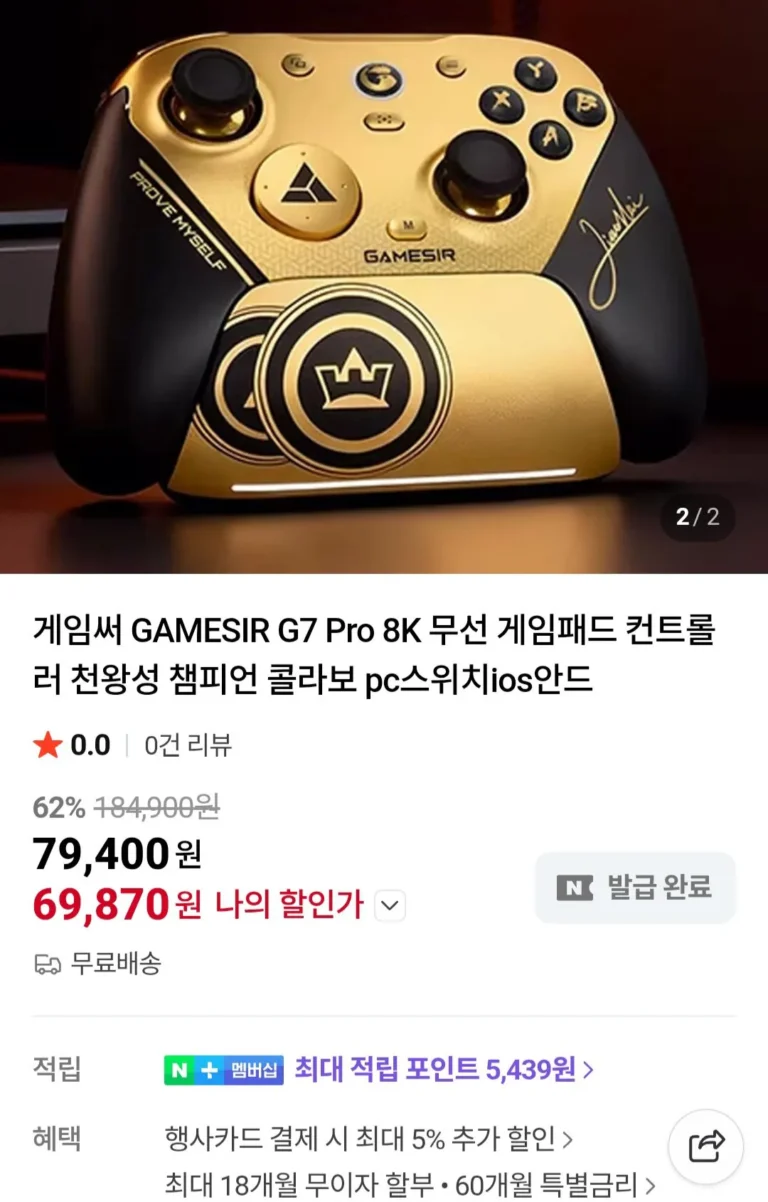Image resolution: width=768 pixels, height=1202 pixels.
Task: Click the 발급 완료 coupon button
Action: pyautogui.click(x=635, y=887)
